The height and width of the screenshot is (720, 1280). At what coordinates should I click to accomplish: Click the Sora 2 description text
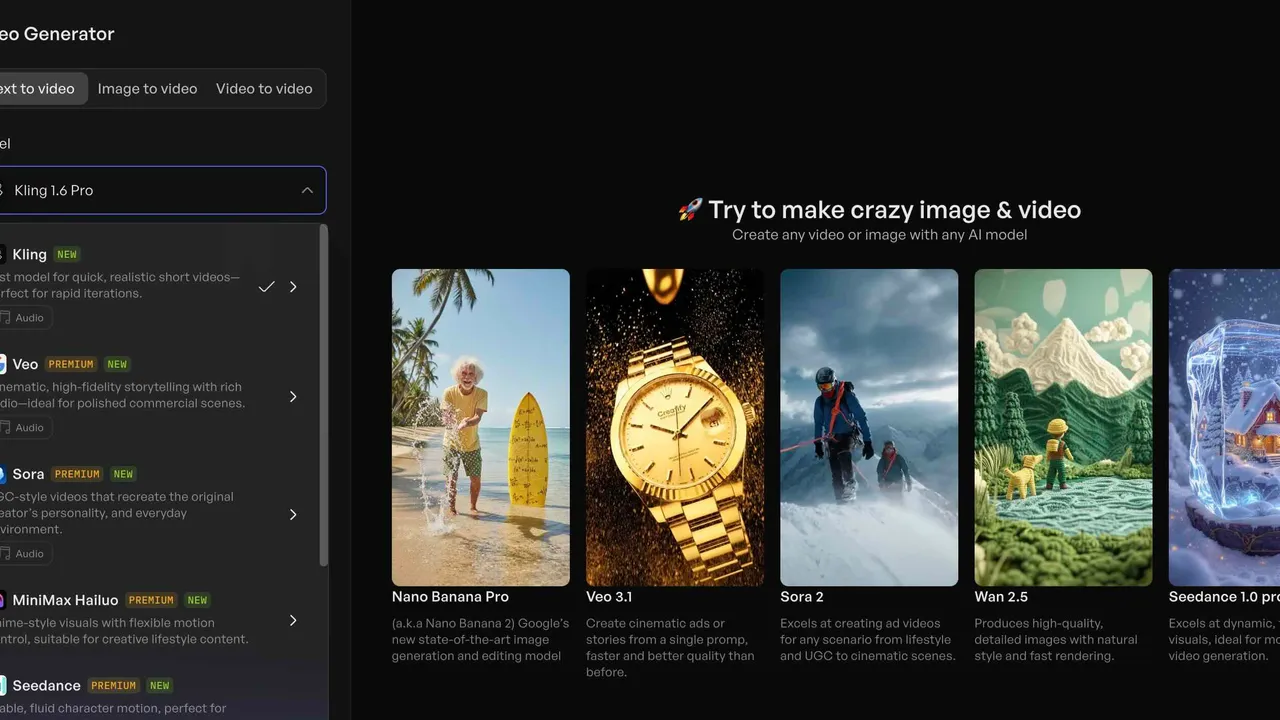[868, 640]
